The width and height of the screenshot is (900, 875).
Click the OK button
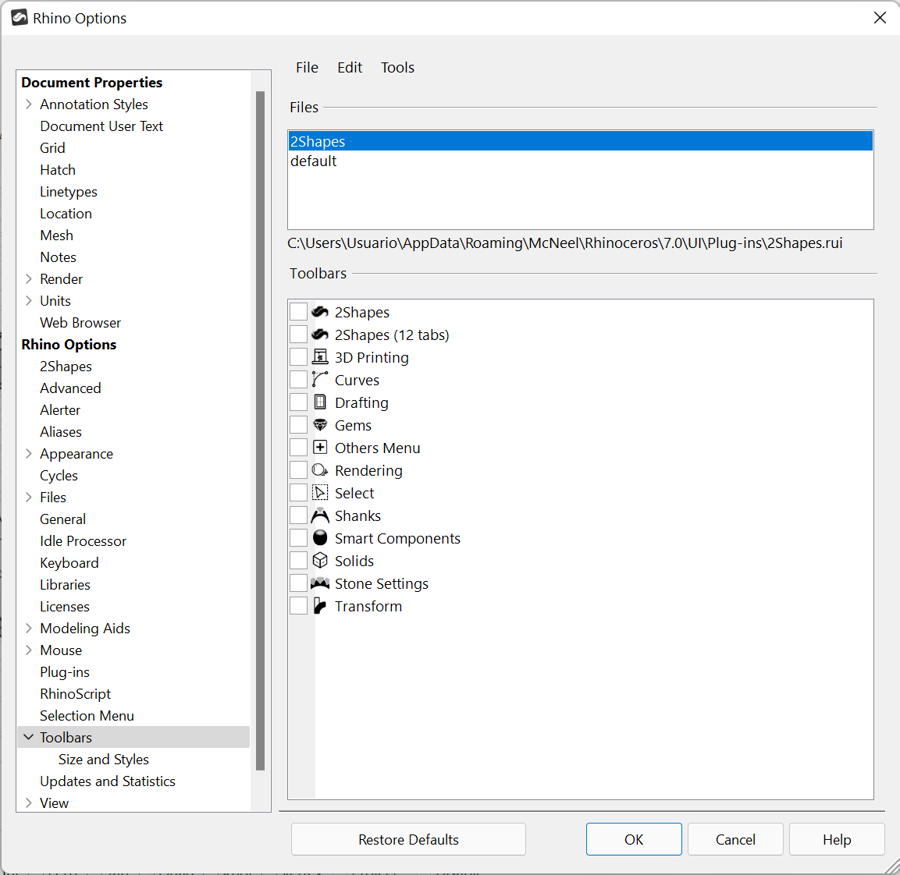click(634, 840)
